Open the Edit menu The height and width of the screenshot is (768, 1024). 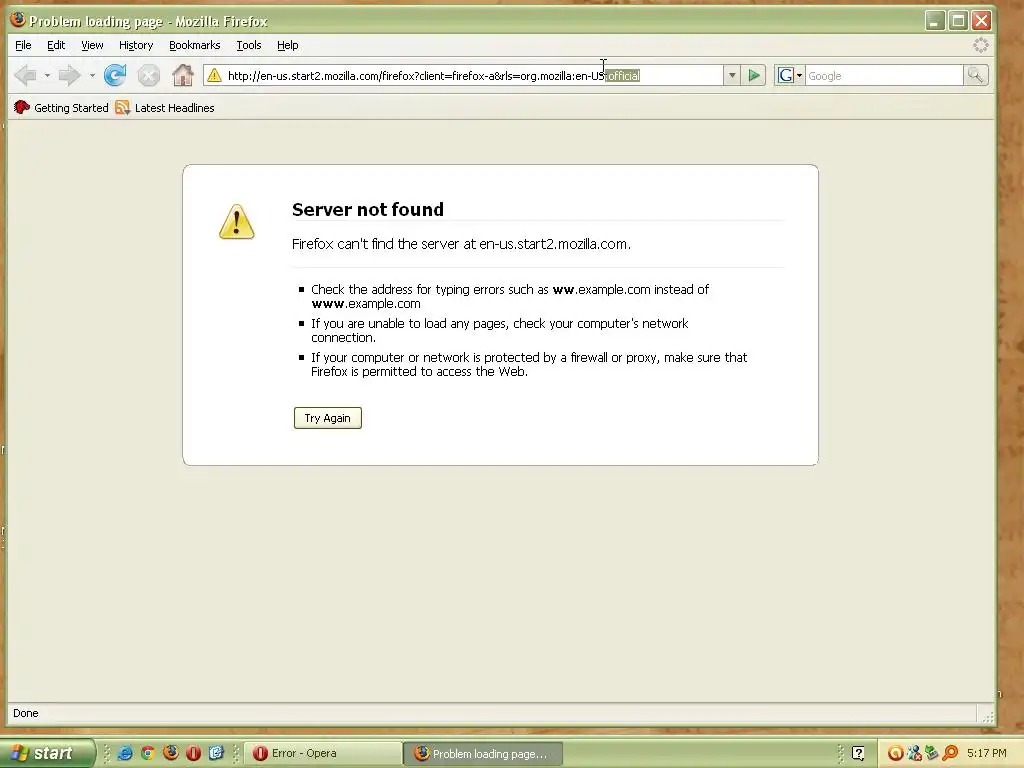pyautogui.click(x=56, y=45)
